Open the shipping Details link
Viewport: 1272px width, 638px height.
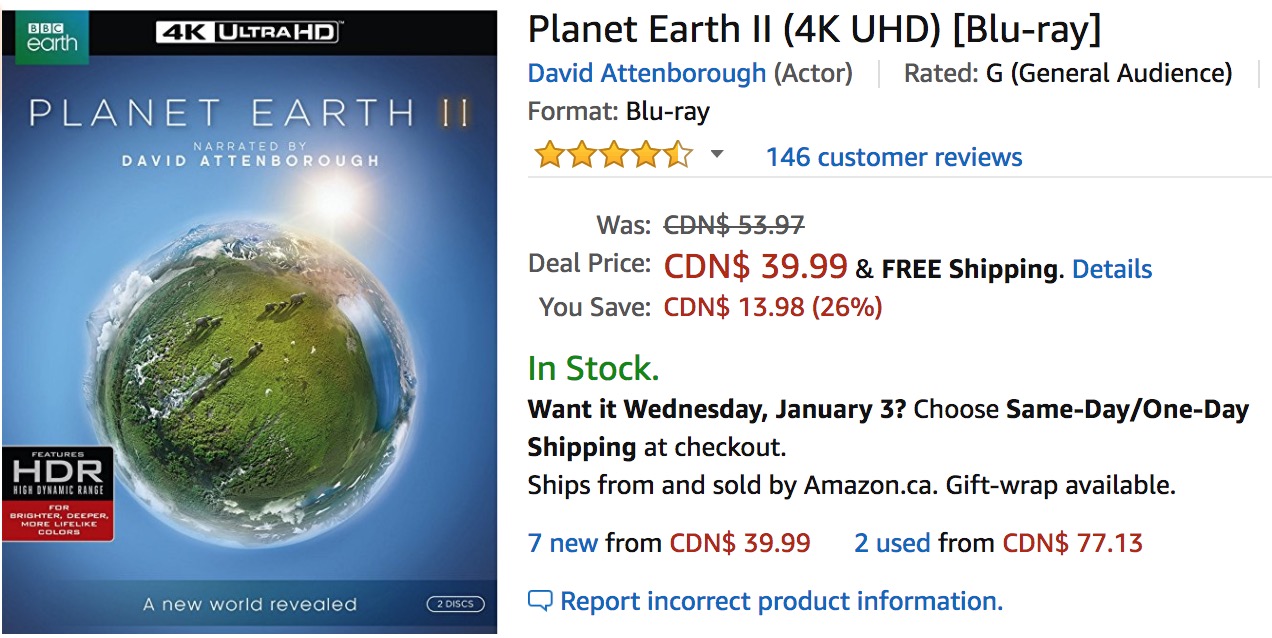pyautogui.click(x=1112, y=269)
